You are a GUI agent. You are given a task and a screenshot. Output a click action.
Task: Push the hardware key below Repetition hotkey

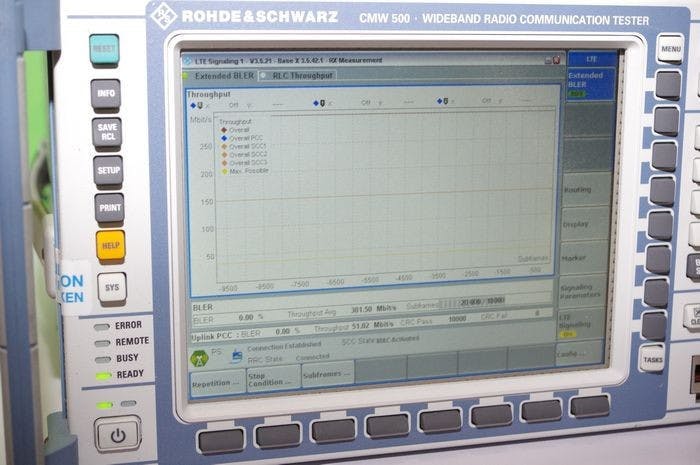[221, 441]
